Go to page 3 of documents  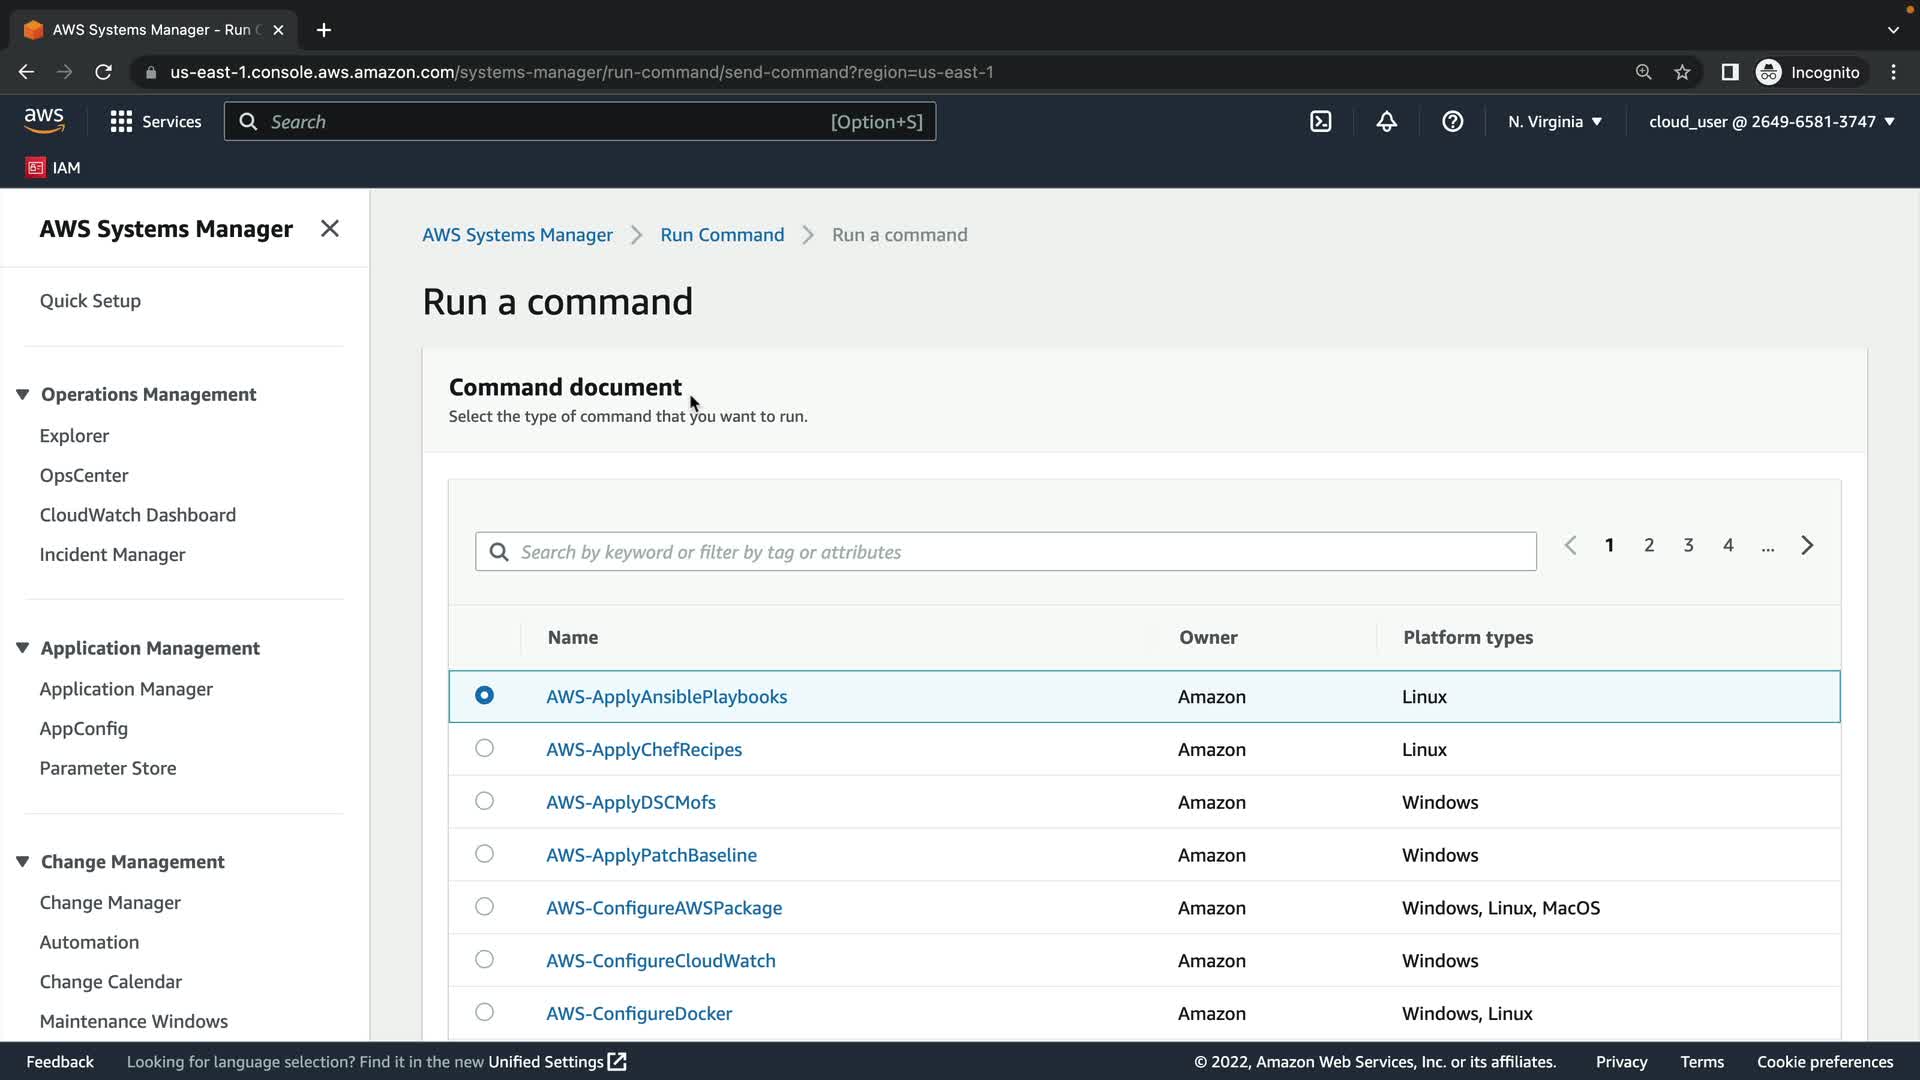[1688, 545]
